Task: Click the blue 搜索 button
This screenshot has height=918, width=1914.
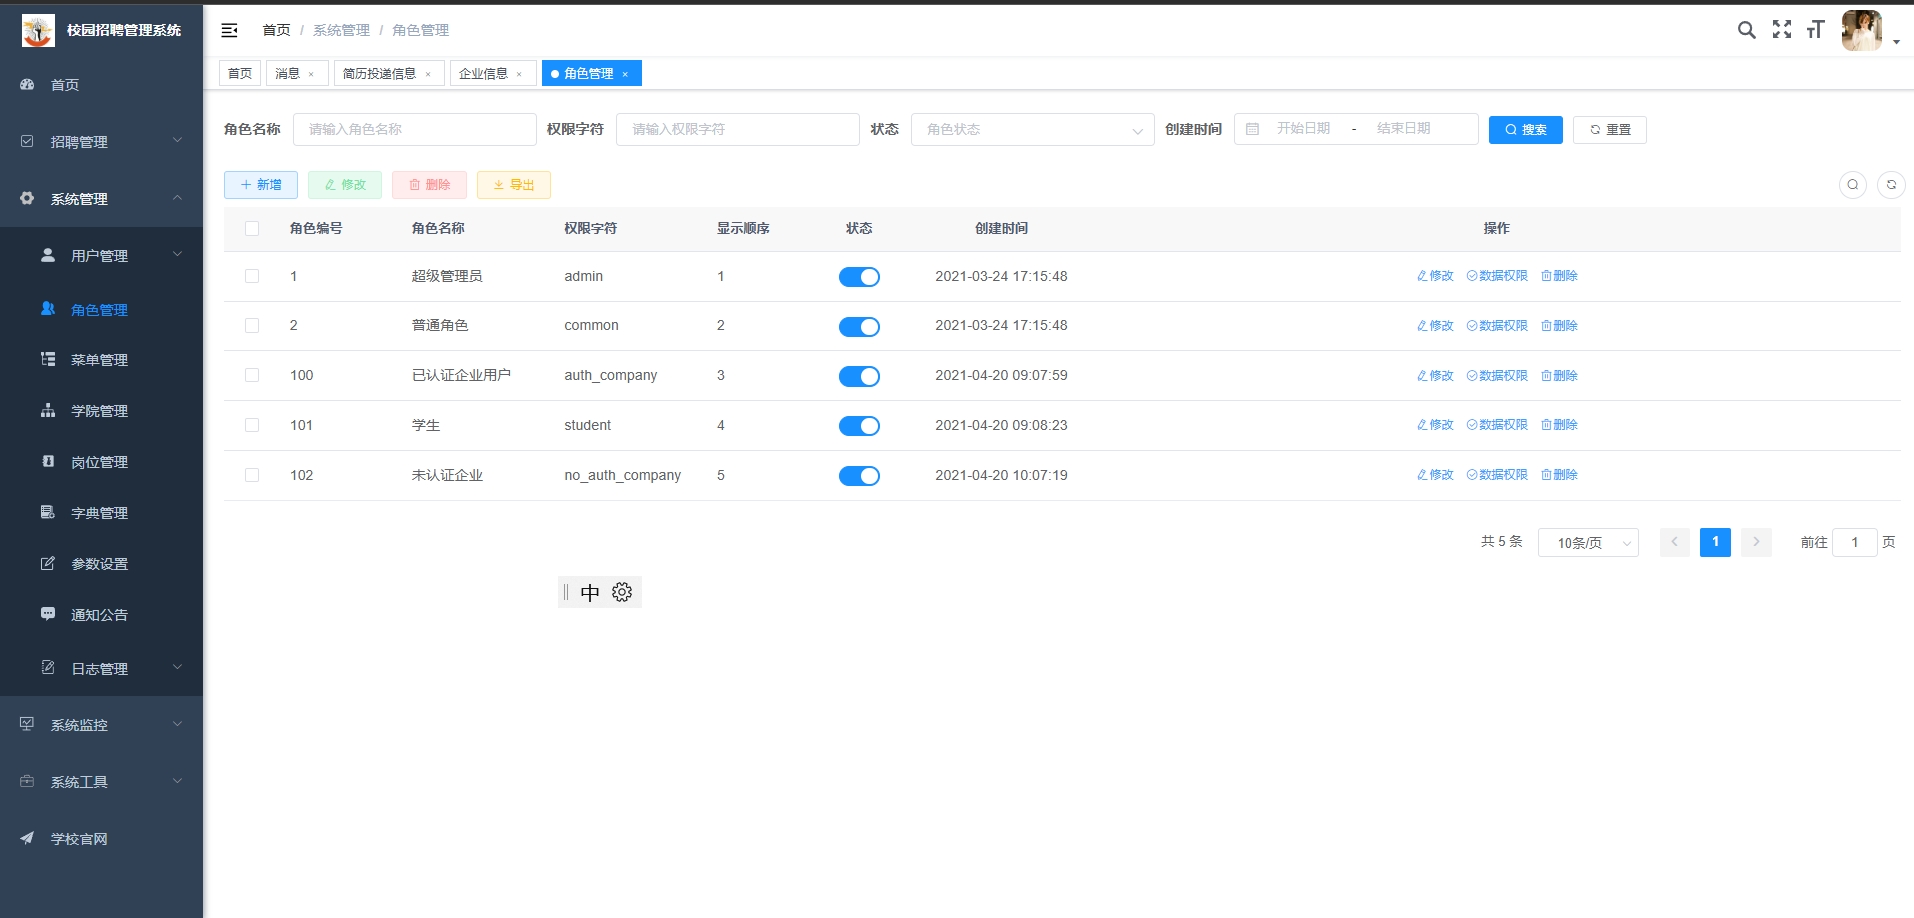Action: (x=1525, y=130)
